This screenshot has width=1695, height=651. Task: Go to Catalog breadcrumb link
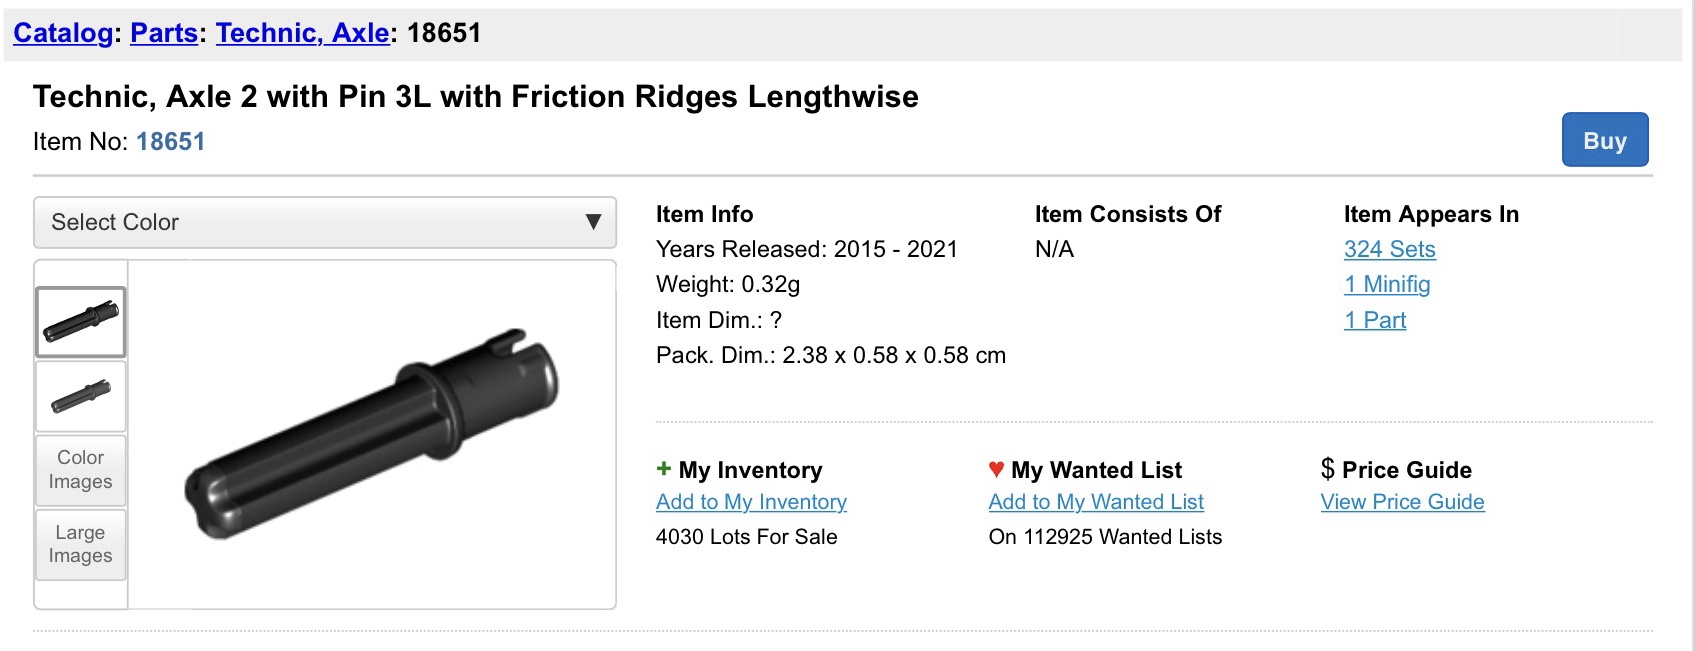coord(63,33)
